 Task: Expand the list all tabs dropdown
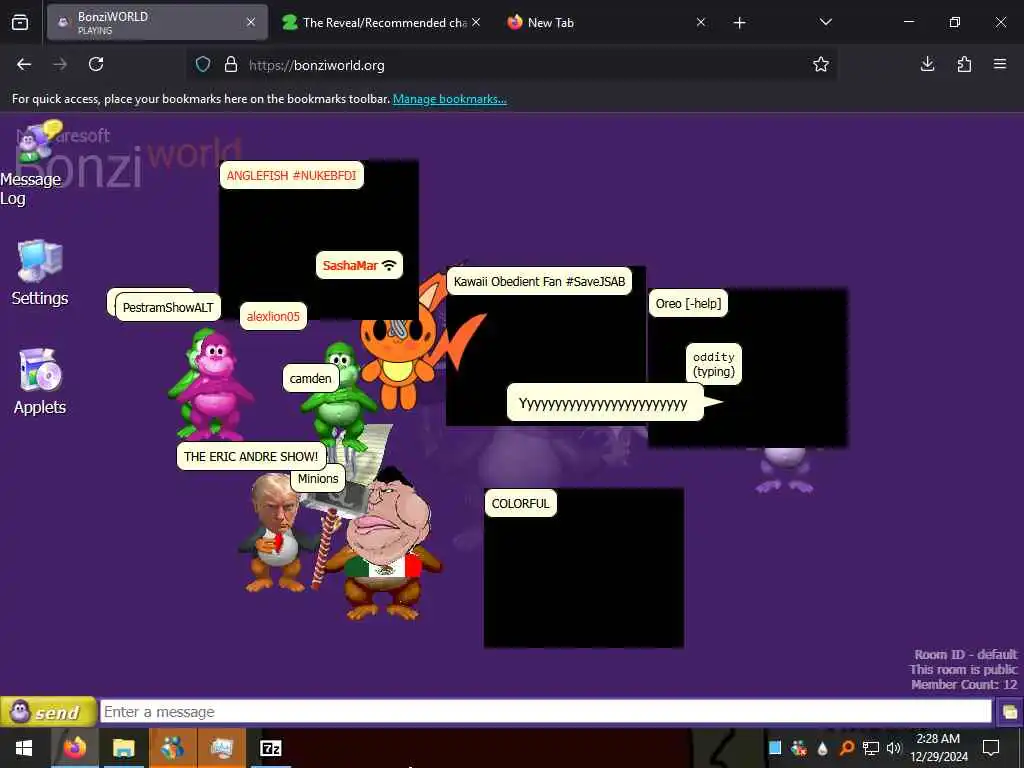(825, 22)
